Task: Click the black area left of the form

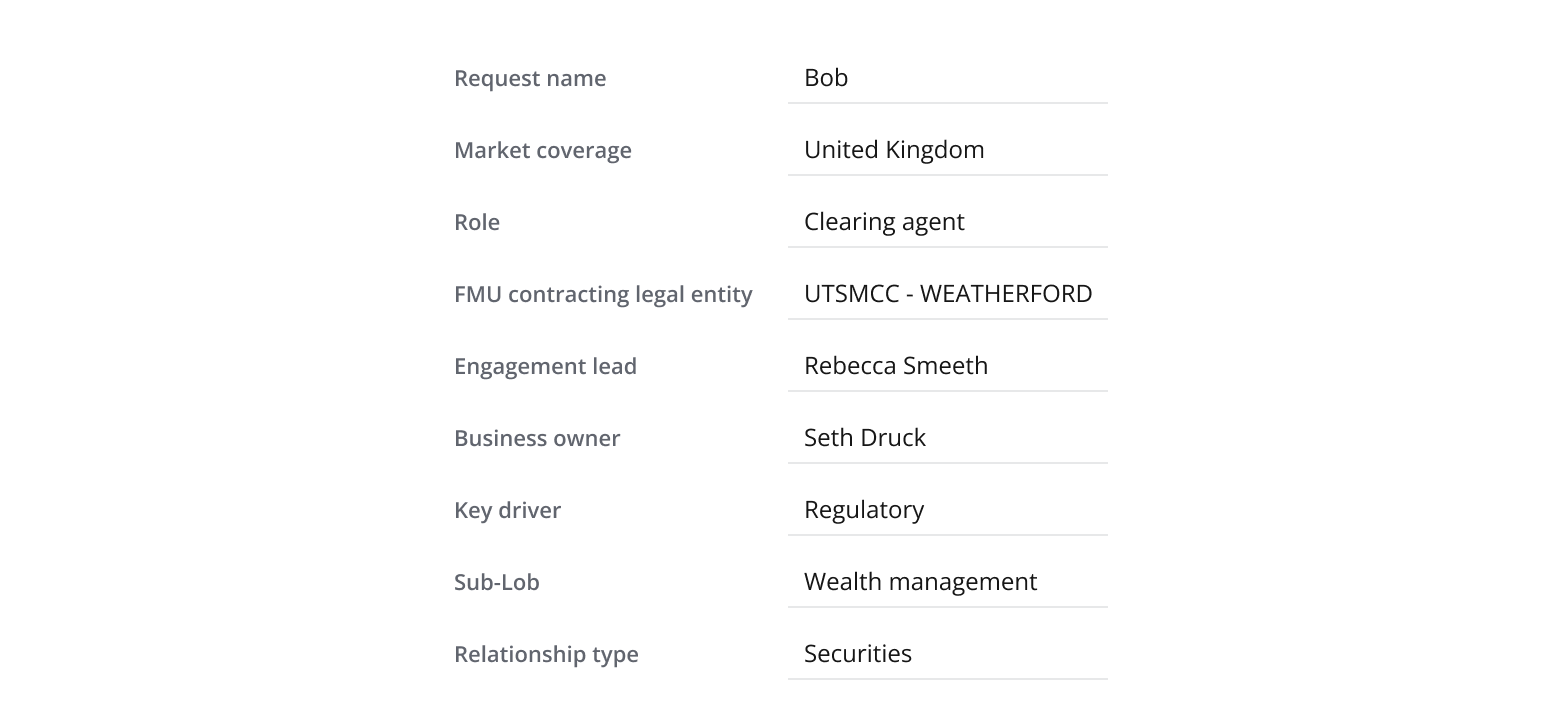Action: coord(200,364)
